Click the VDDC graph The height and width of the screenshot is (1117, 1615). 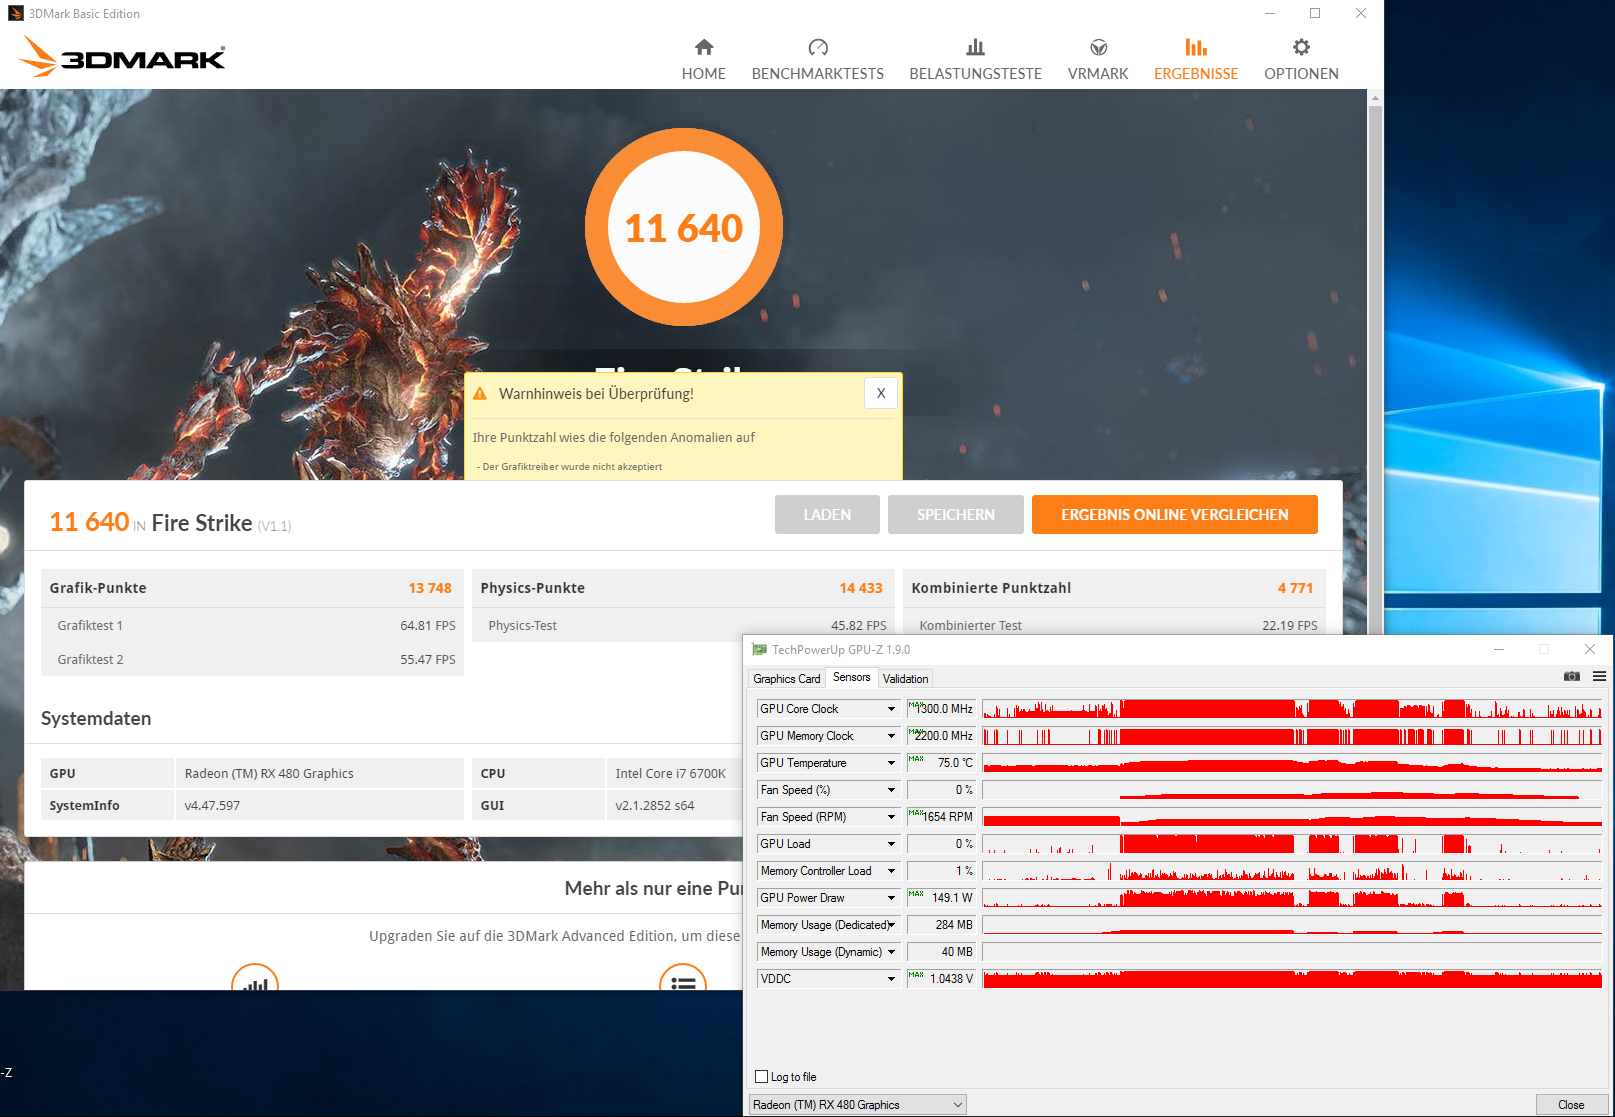coord(1292,979)
